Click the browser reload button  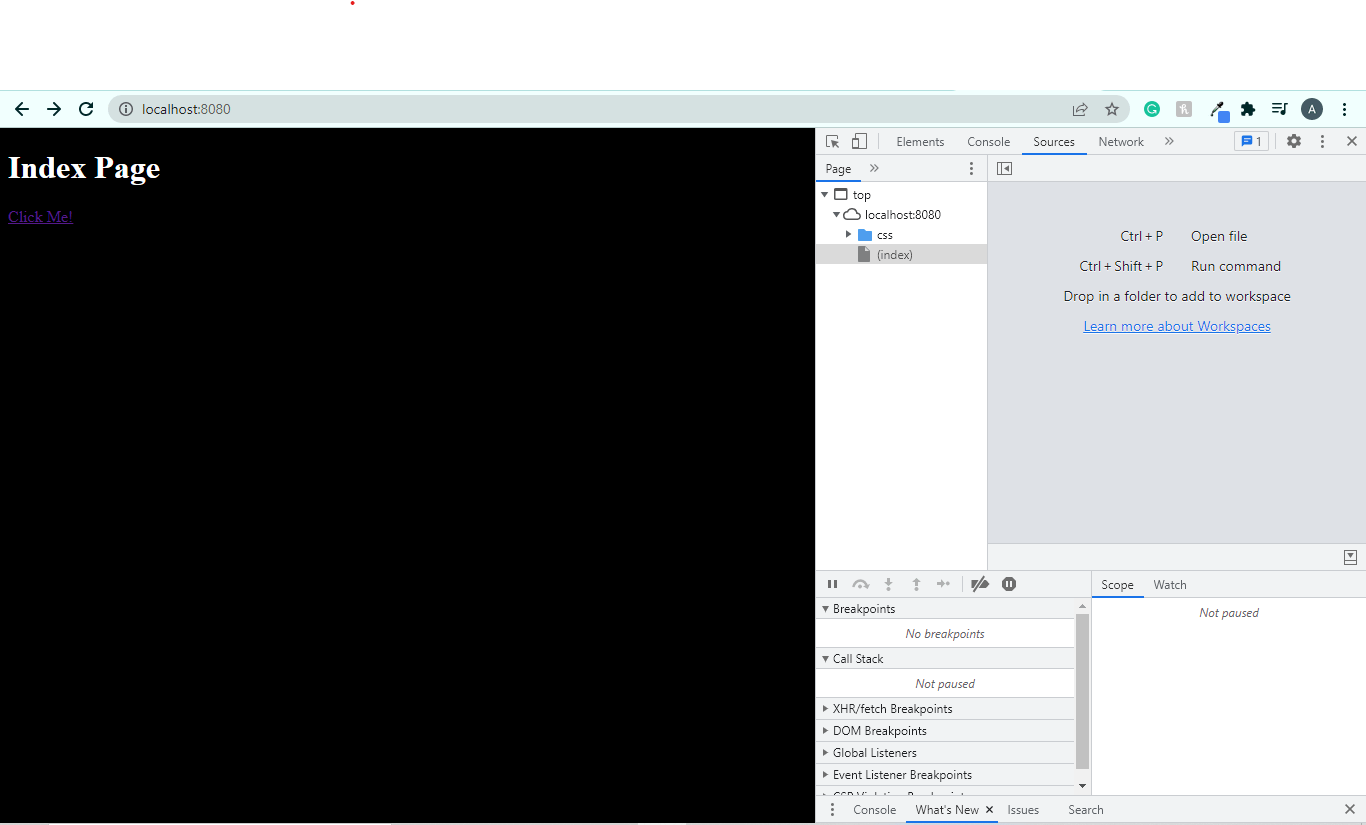(86, 109)
